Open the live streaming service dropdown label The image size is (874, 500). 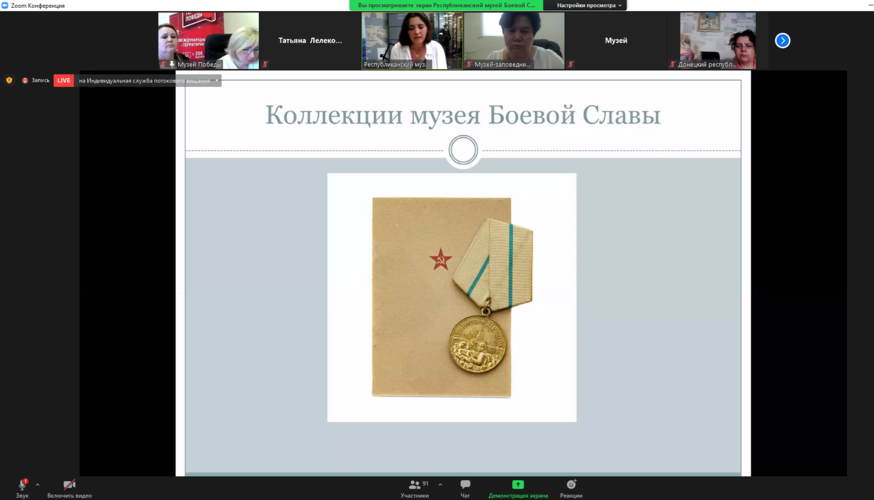click(x=149, y=80)
